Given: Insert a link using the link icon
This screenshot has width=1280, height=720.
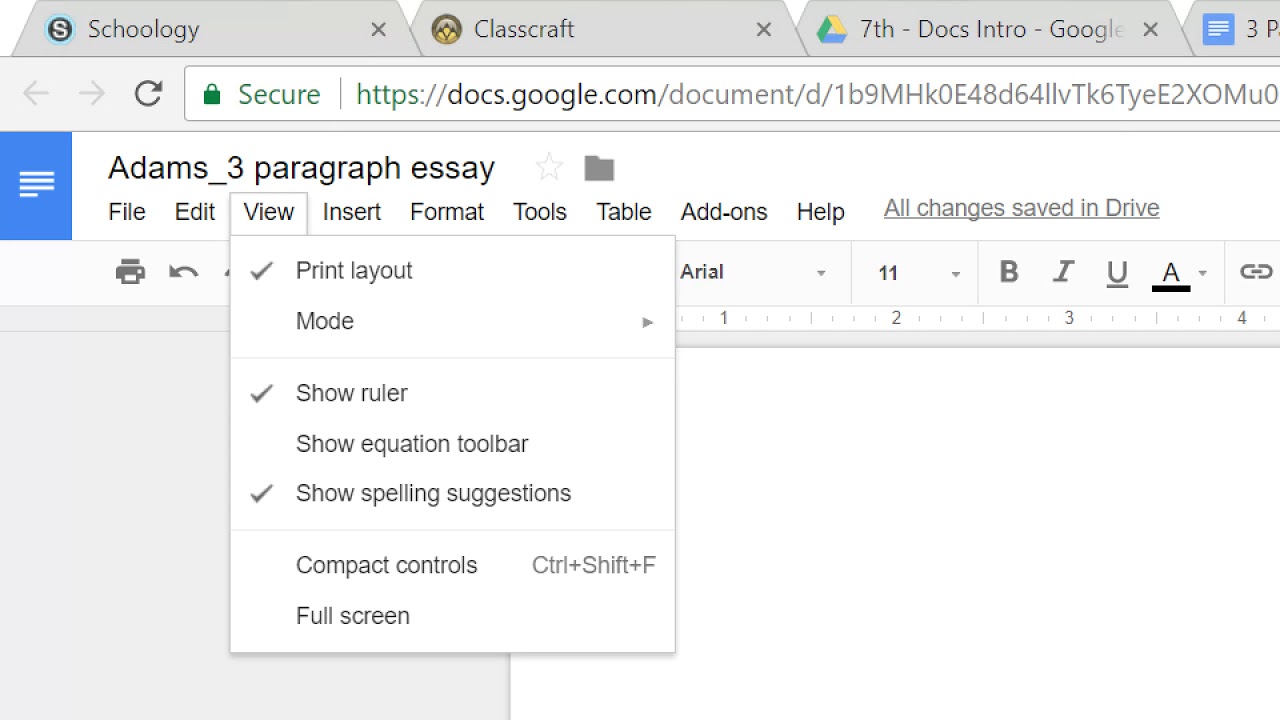Looking at the screenshot, I should pyautogui.click(x=1256, y=271).
